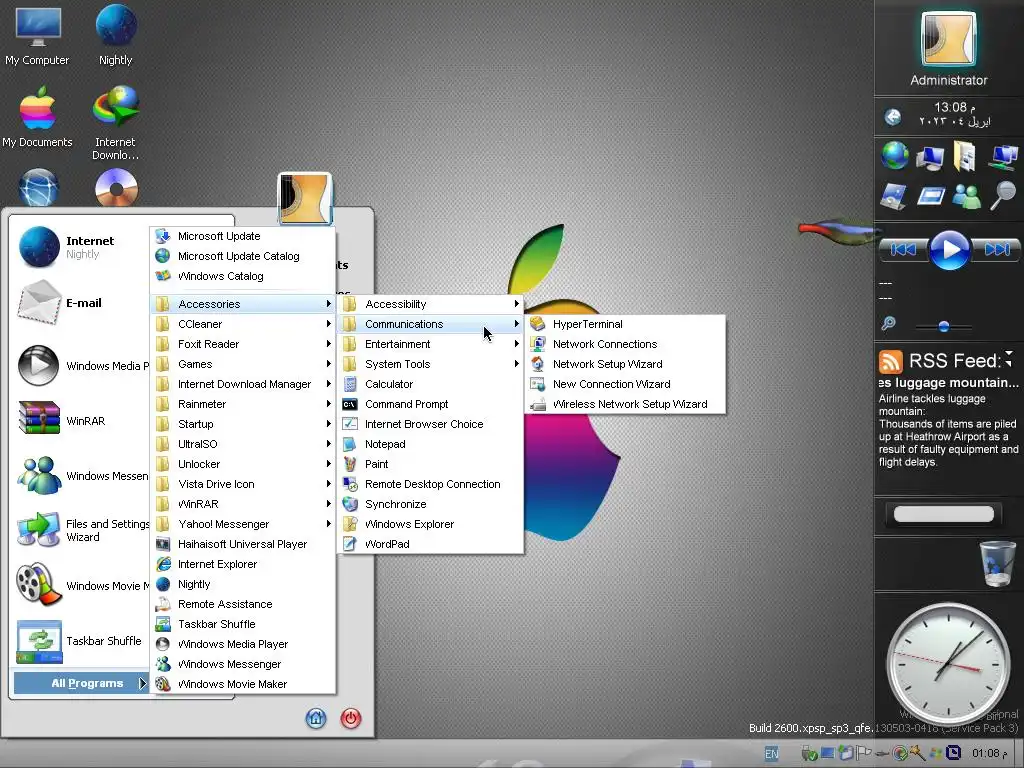1024x768 pixels.
Task: Click the analog clock gadget
Action: pos(948,662)
